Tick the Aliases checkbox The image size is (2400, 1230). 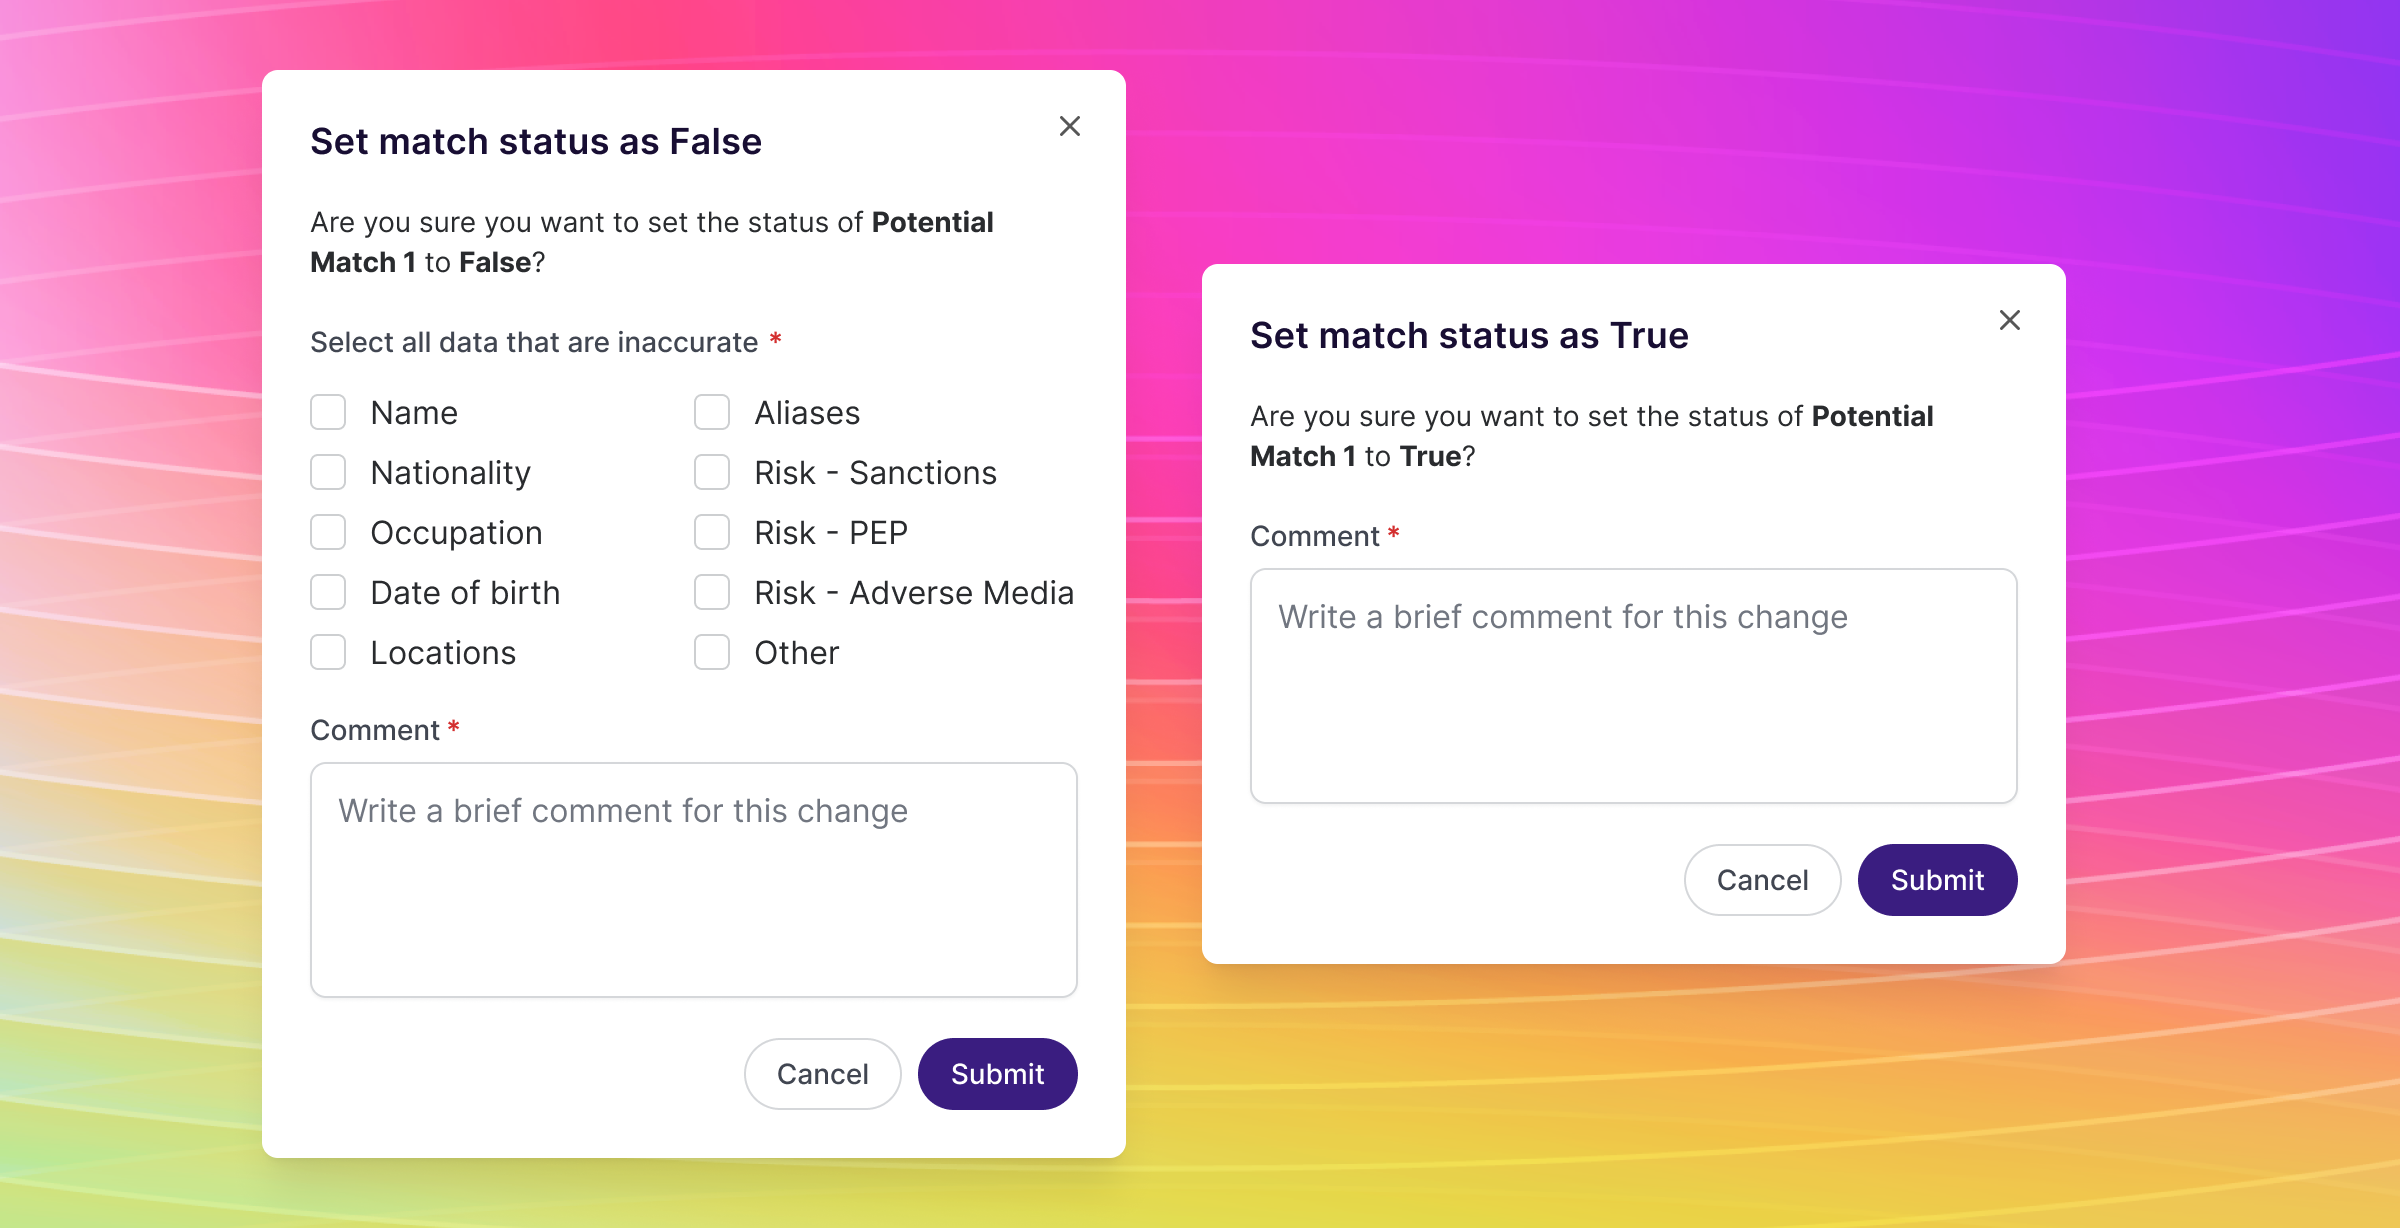[712, 413]
